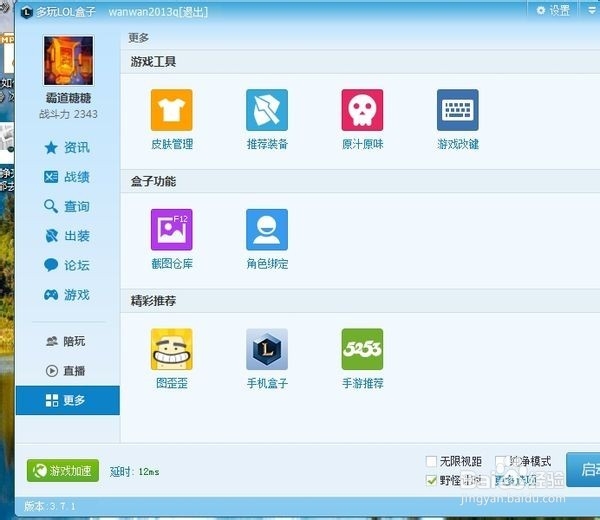Viewport: 600px width, 520px height.
Task: Uncheck the 野怪 timer checkbox
Action: pyautogui.click(x=431, y=480)
